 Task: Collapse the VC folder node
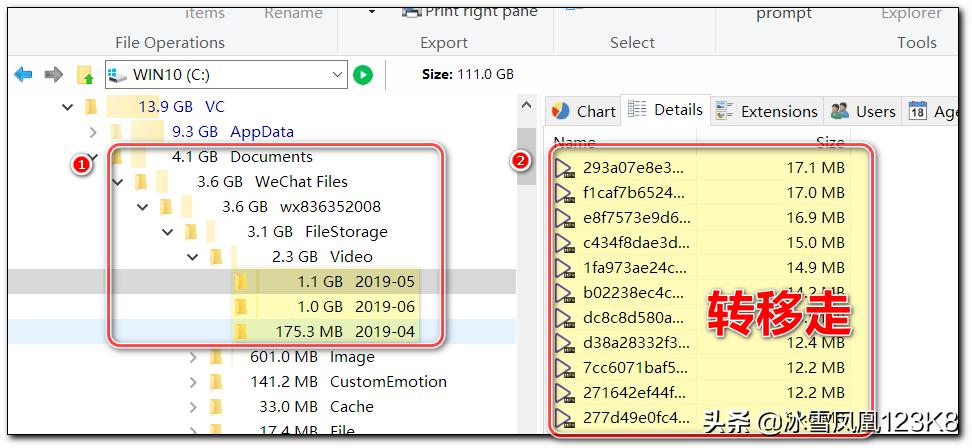pyautogui.click(x=68, y=107)
